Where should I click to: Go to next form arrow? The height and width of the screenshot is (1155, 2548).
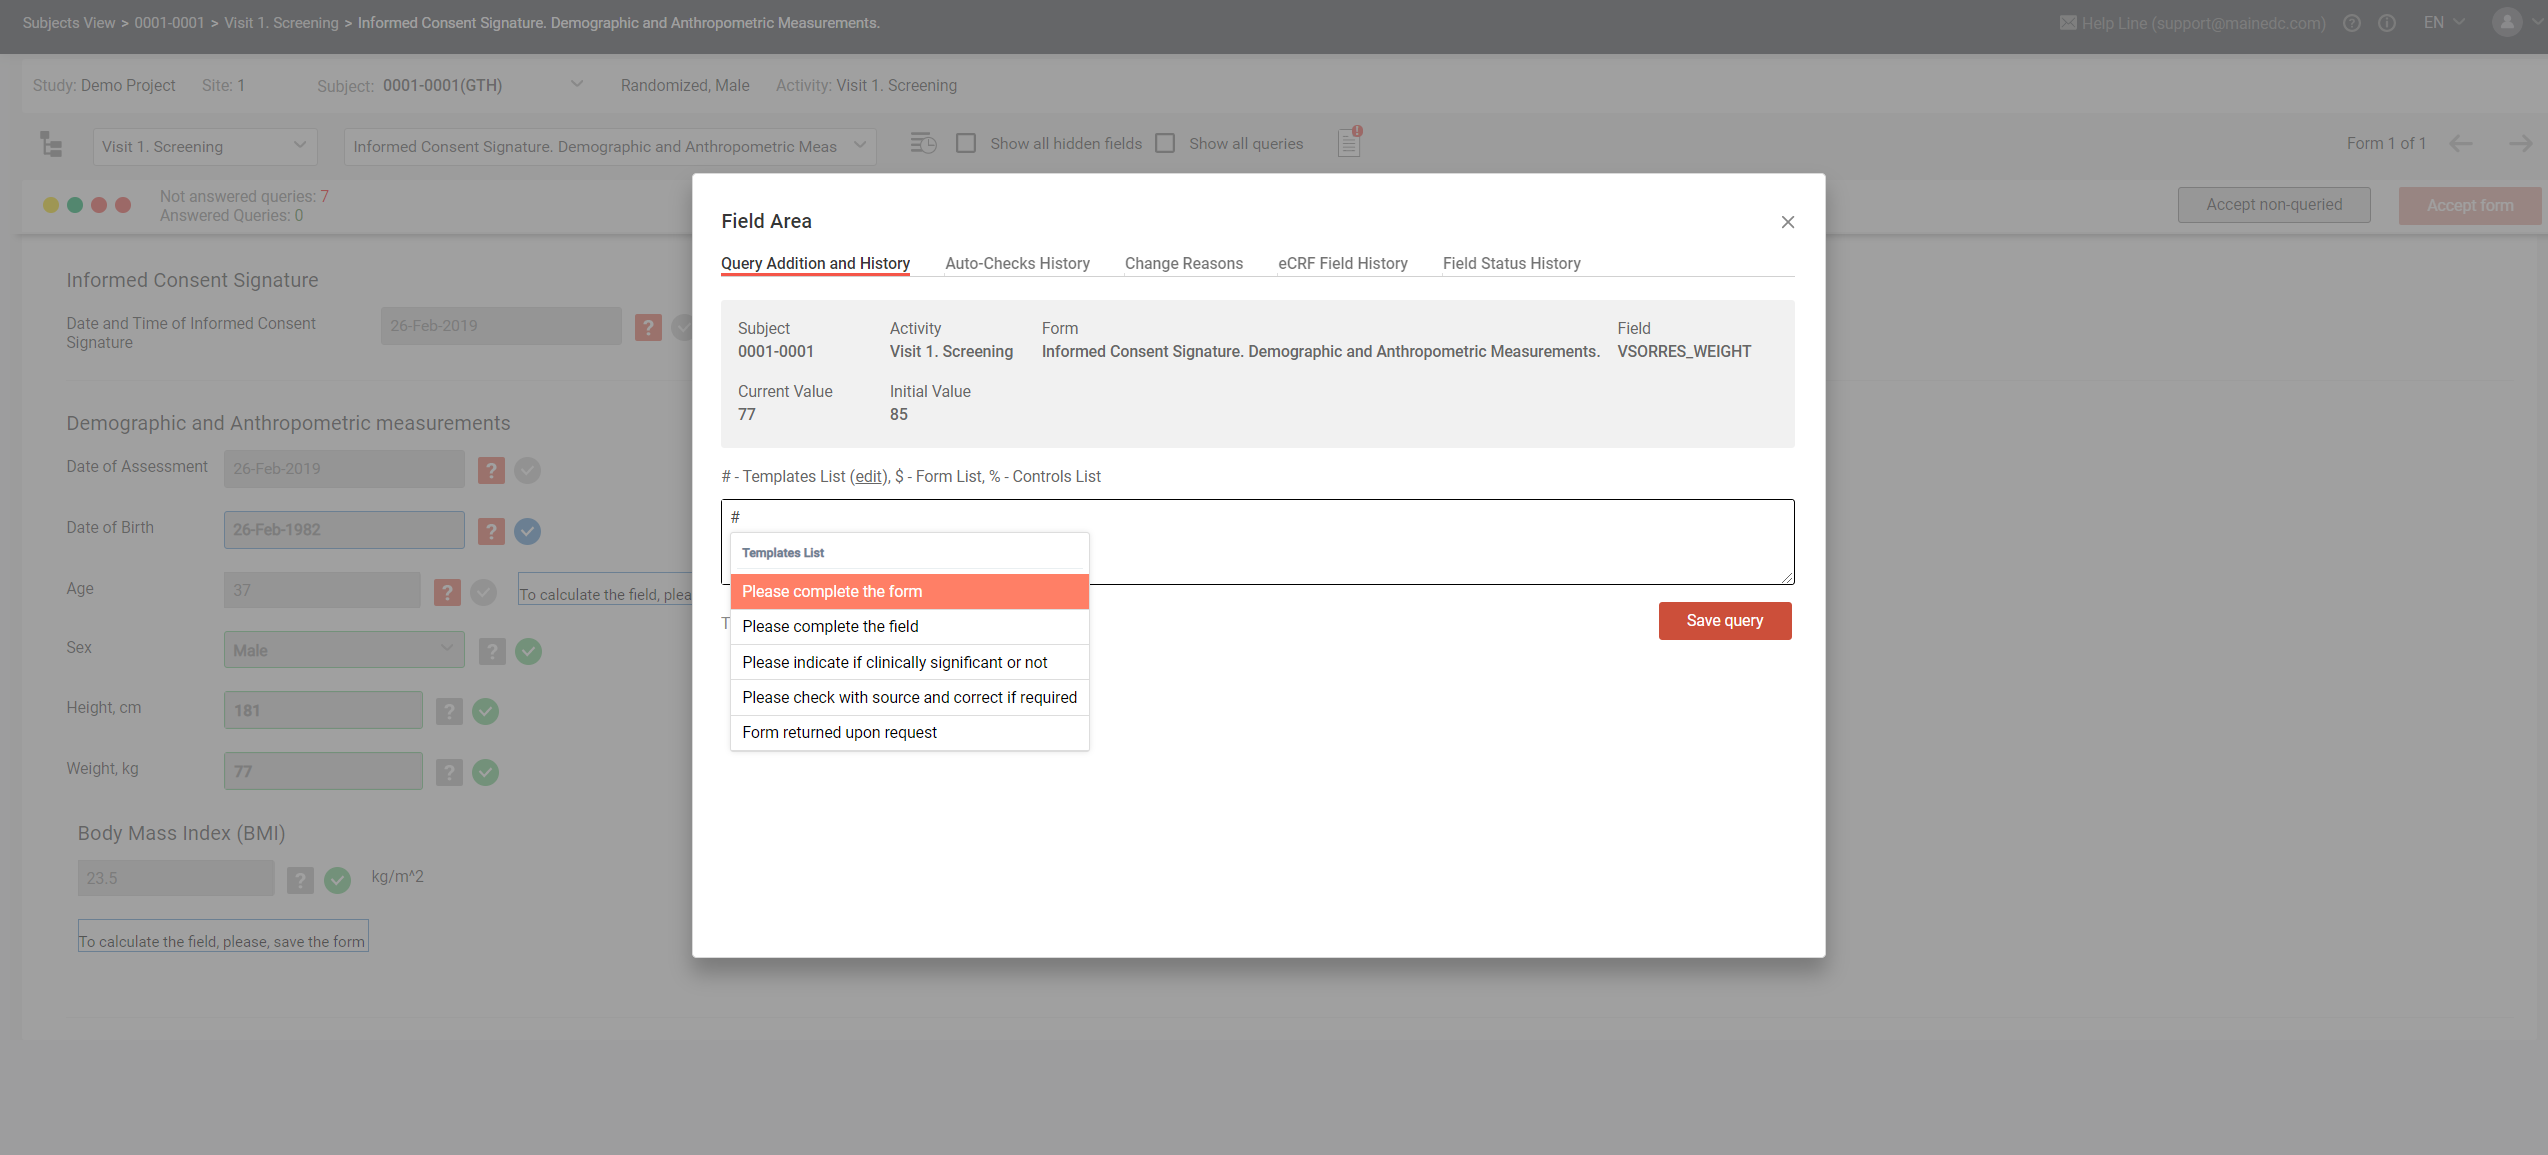2520,144
